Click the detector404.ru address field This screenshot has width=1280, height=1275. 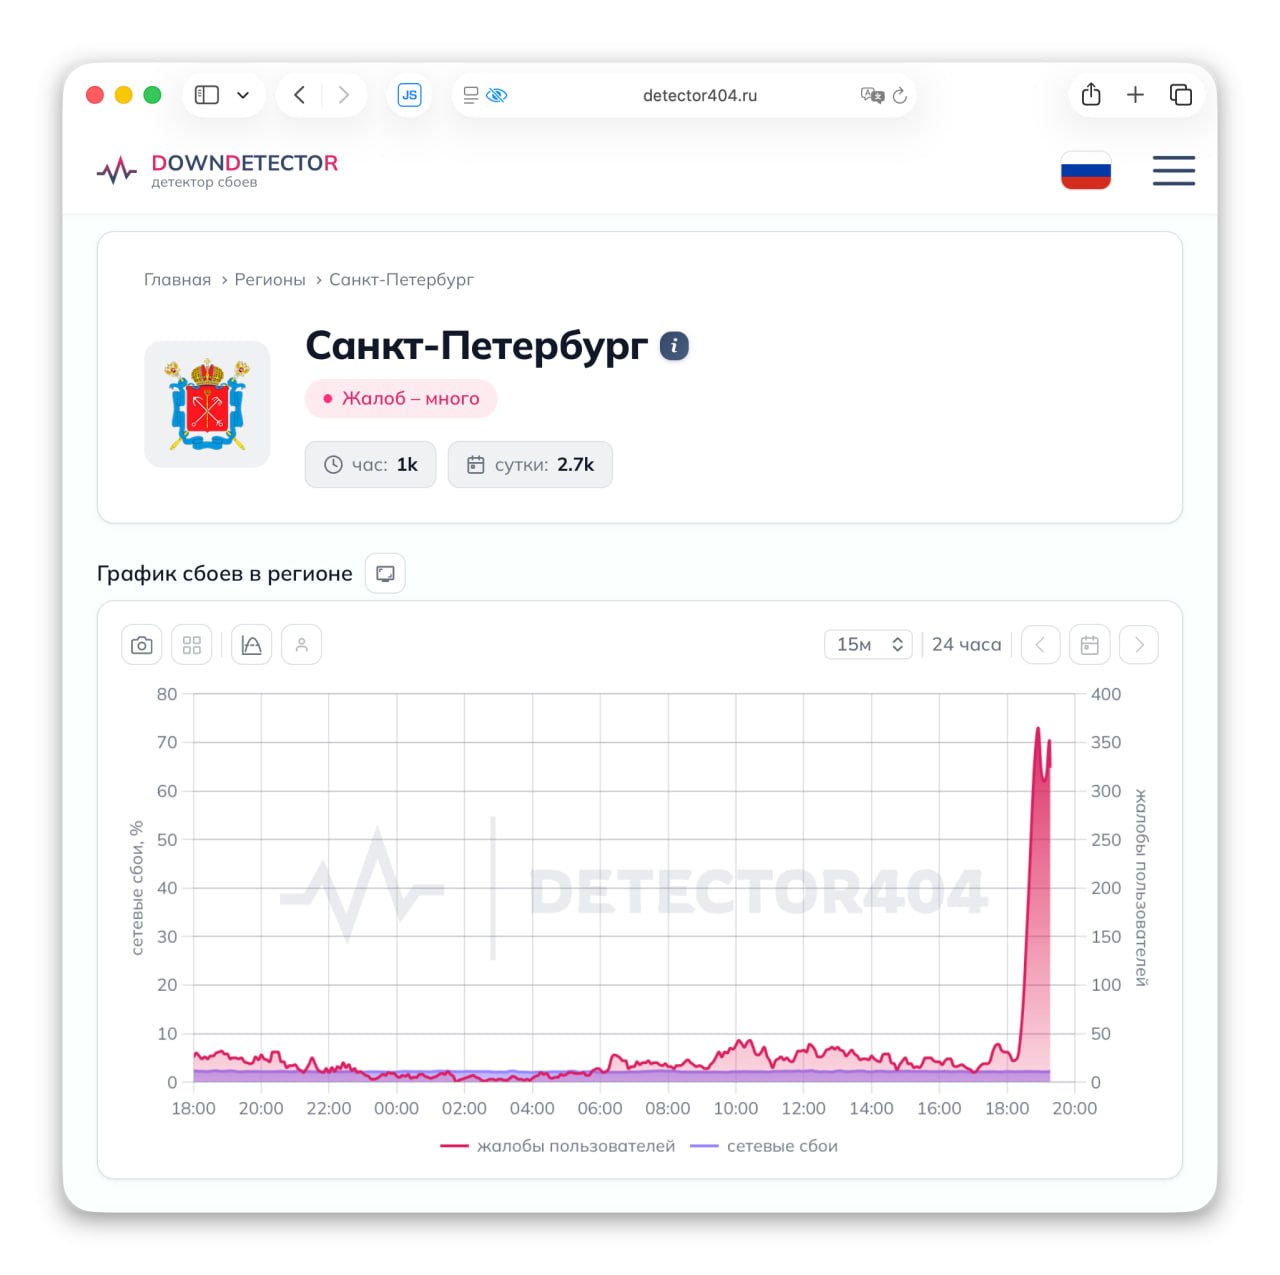coord(699,95)
